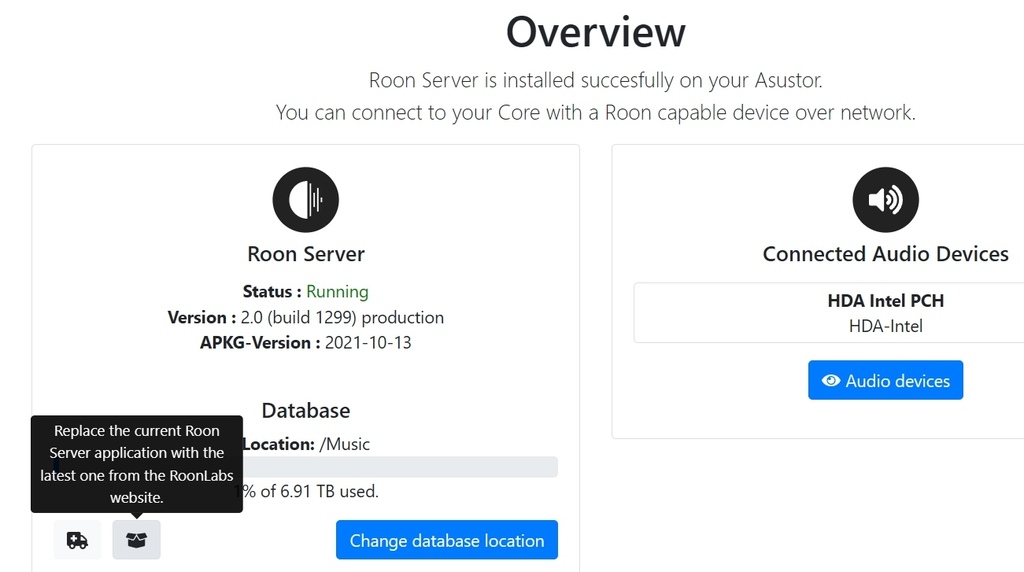Viewport: 1024px width, 572px height.
Task: Click the APKG-Version 2021-10-13 line
Action: pos(306,342)
